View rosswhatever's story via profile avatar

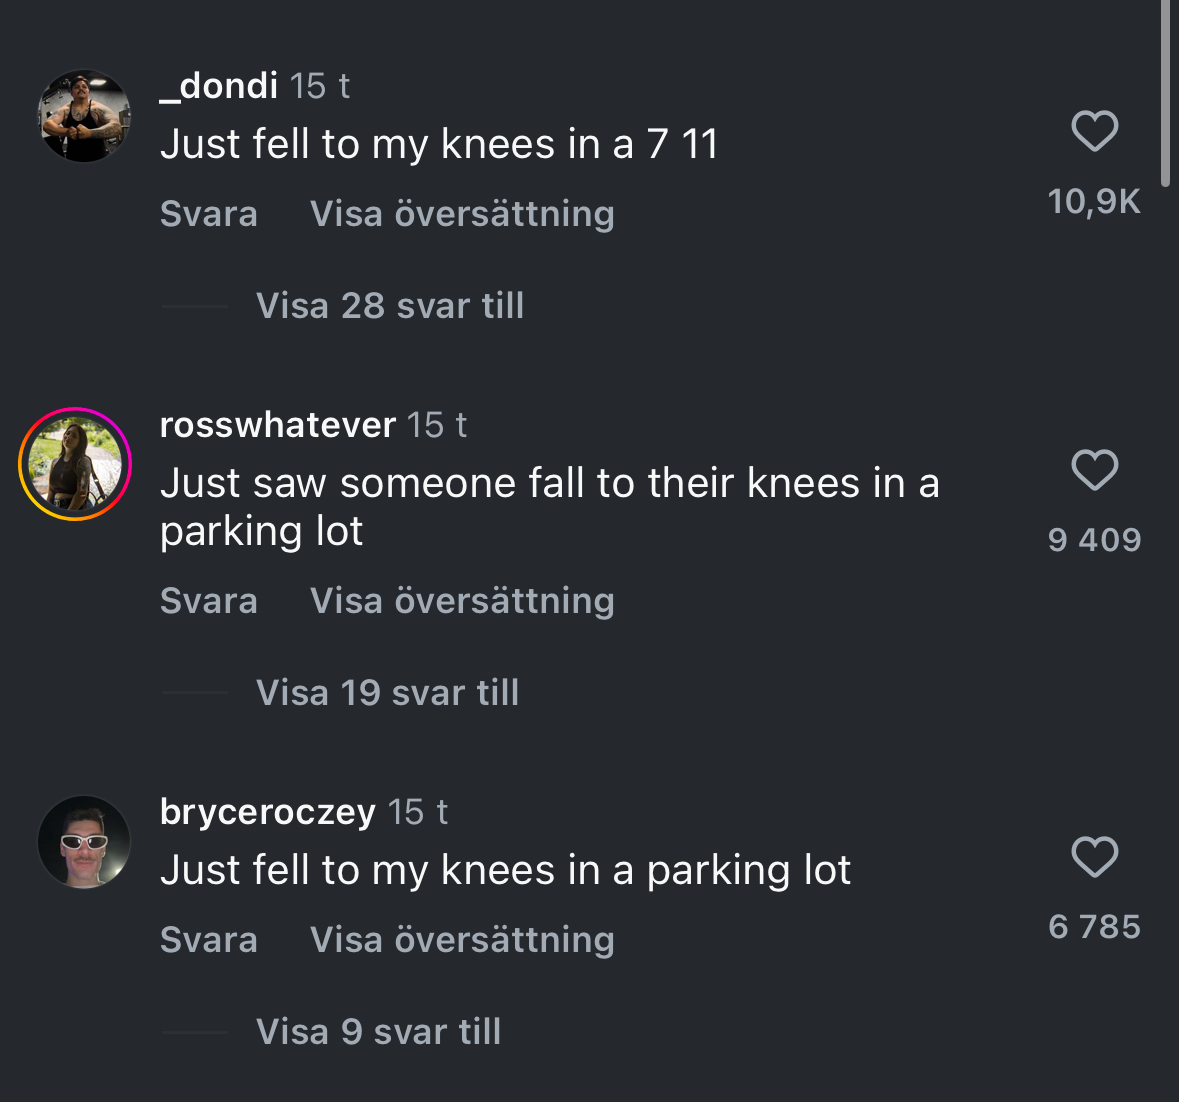[x=75, y=464]
